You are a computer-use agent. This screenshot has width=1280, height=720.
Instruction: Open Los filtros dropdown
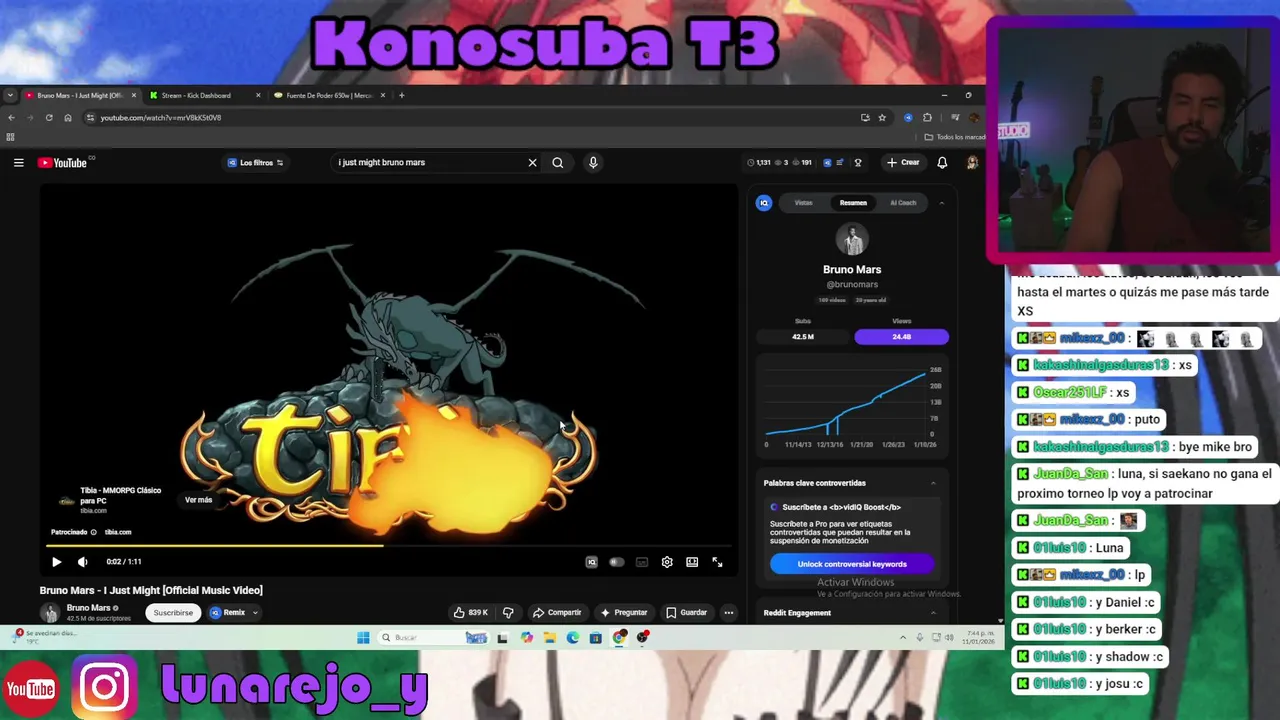(255, 163)
